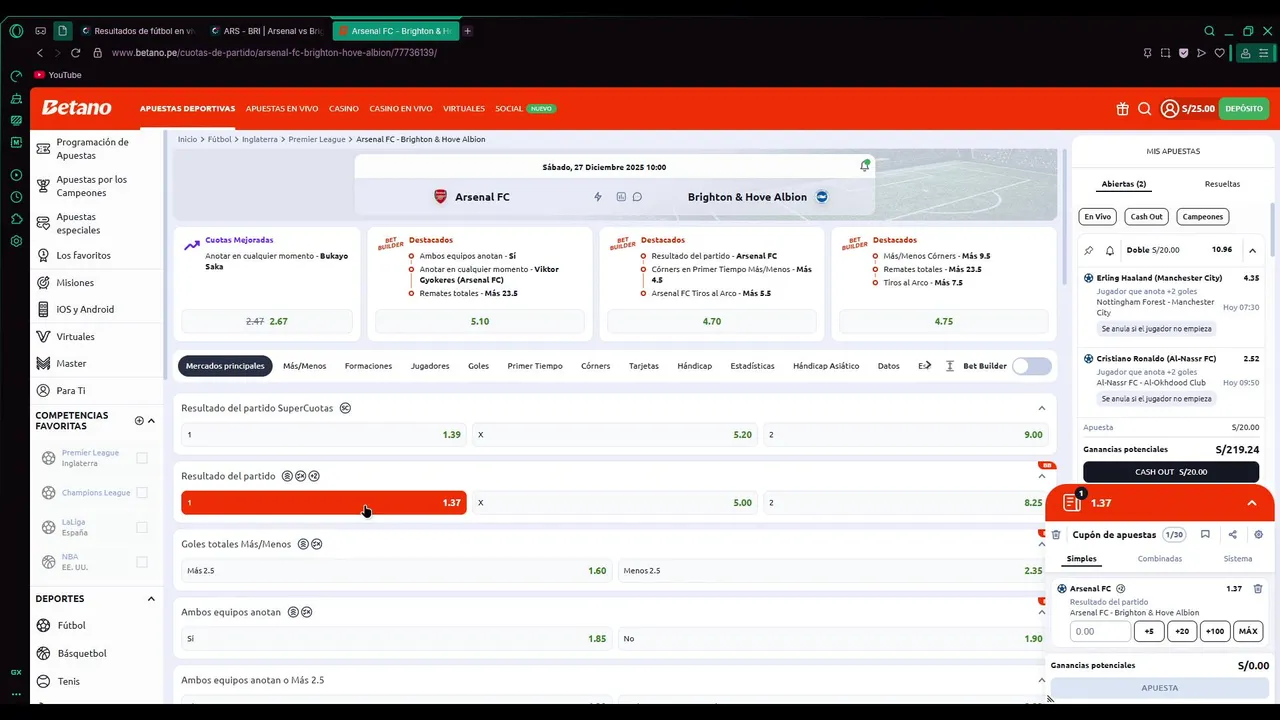The height and width of the screenshot is (720, 1280).
Task: Click the green Depósito button
Action: coord(1244,108)
